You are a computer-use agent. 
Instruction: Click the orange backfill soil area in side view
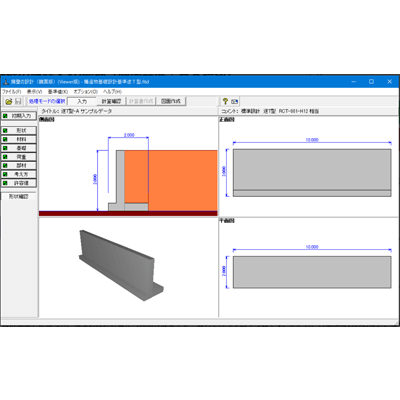(x=183, y=180)
